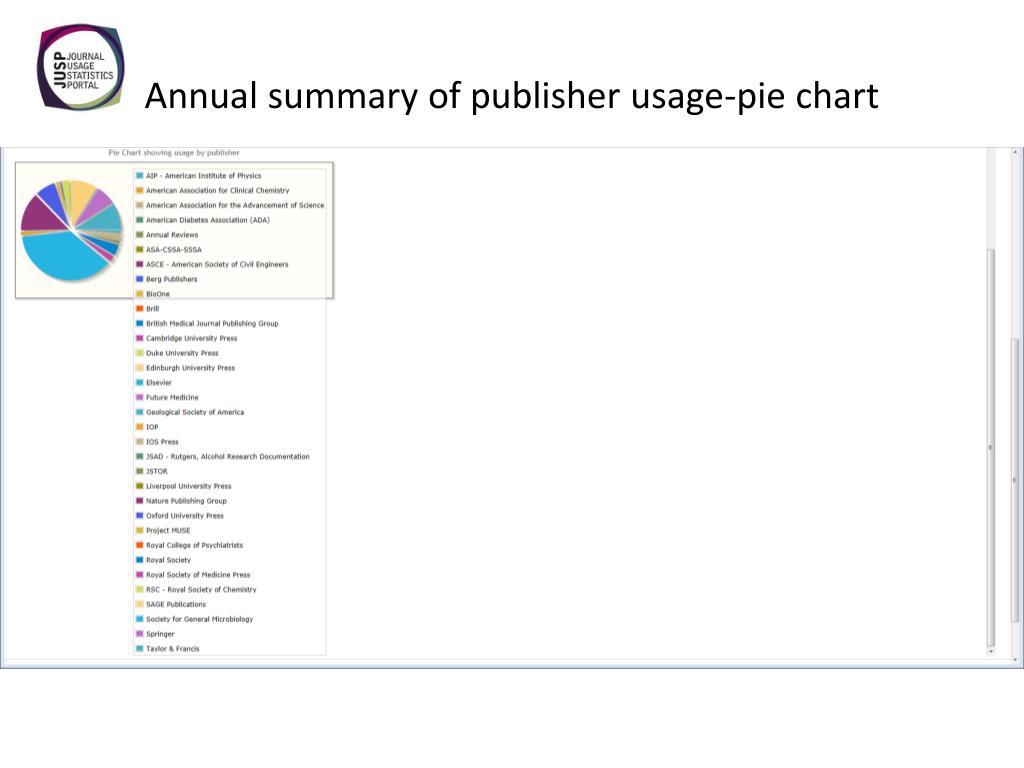Click the outer scrollbar up arrow

[1016, 152]
